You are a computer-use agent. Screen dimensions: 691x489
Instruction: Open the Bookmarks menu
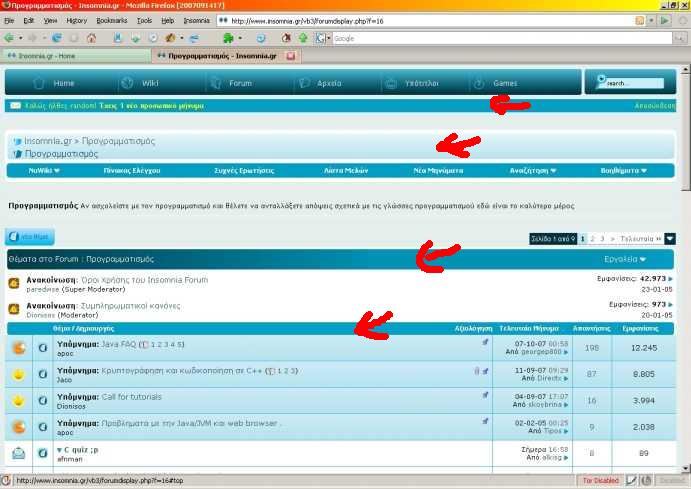pos(111,21)
